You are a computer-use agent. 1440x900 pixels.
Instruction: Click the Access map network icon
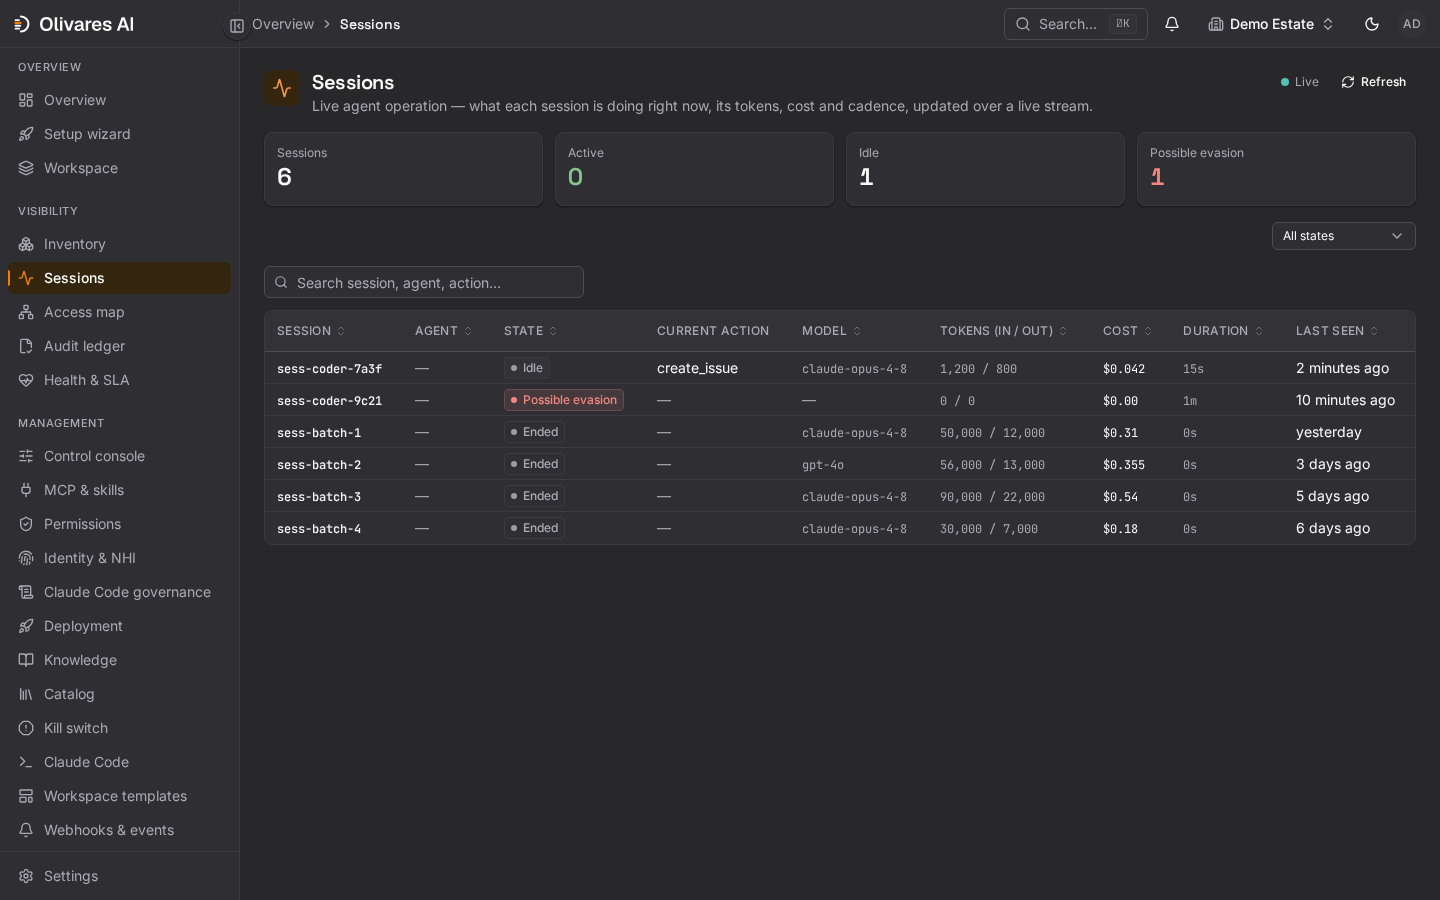point(26,312)
